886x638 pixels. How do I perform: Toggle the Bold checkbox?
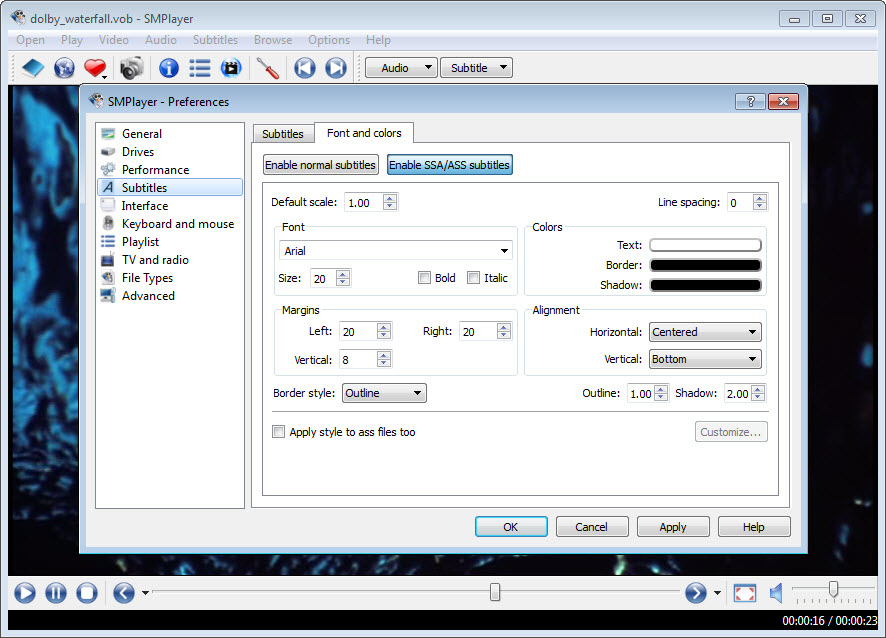pyautogui.click(x=424, y=278)
